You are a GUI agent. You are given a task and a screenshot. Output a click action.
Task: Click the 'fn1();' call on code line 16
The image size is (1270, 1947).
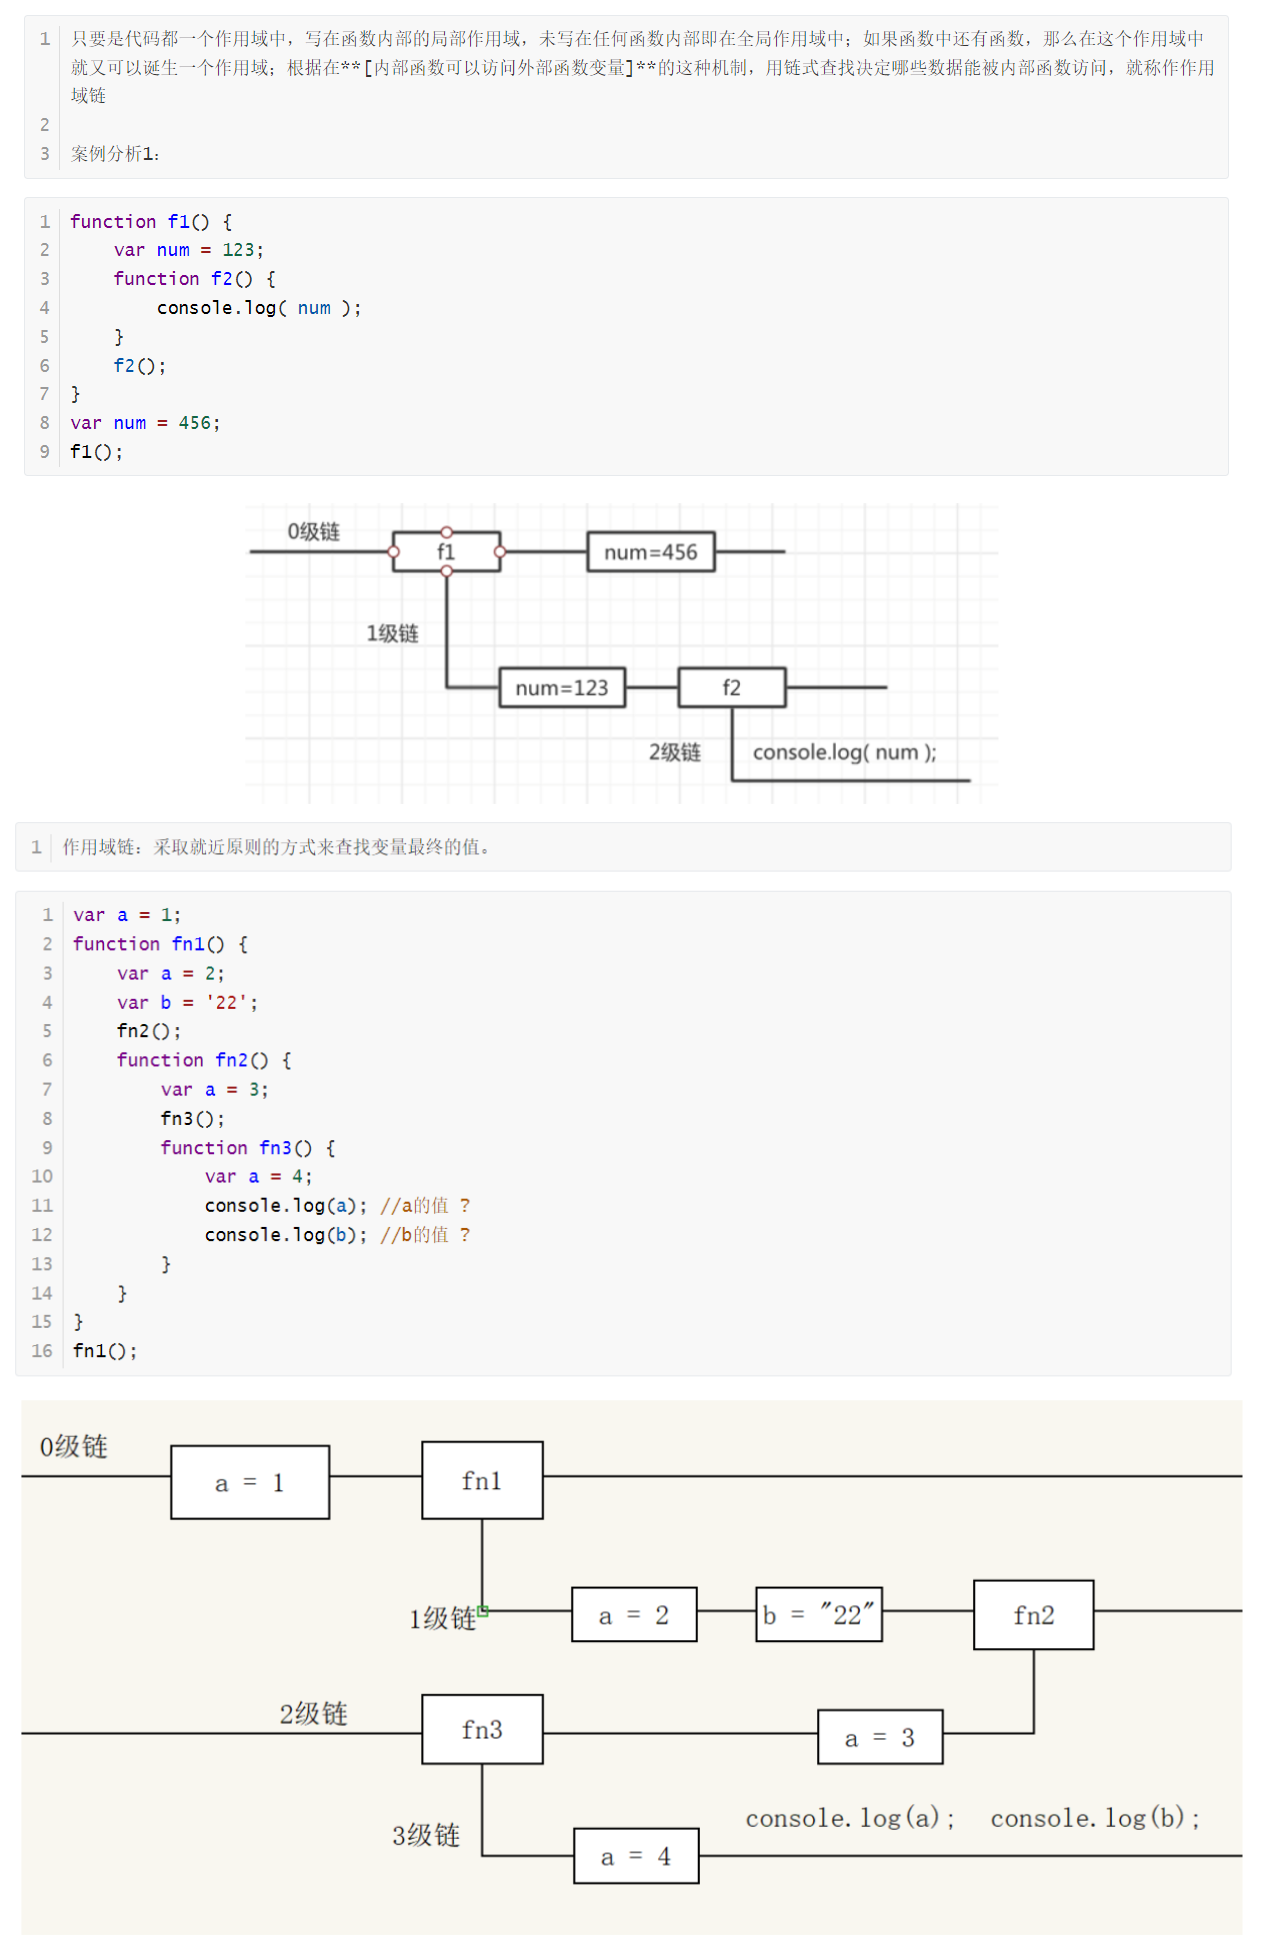point(105,1352)
